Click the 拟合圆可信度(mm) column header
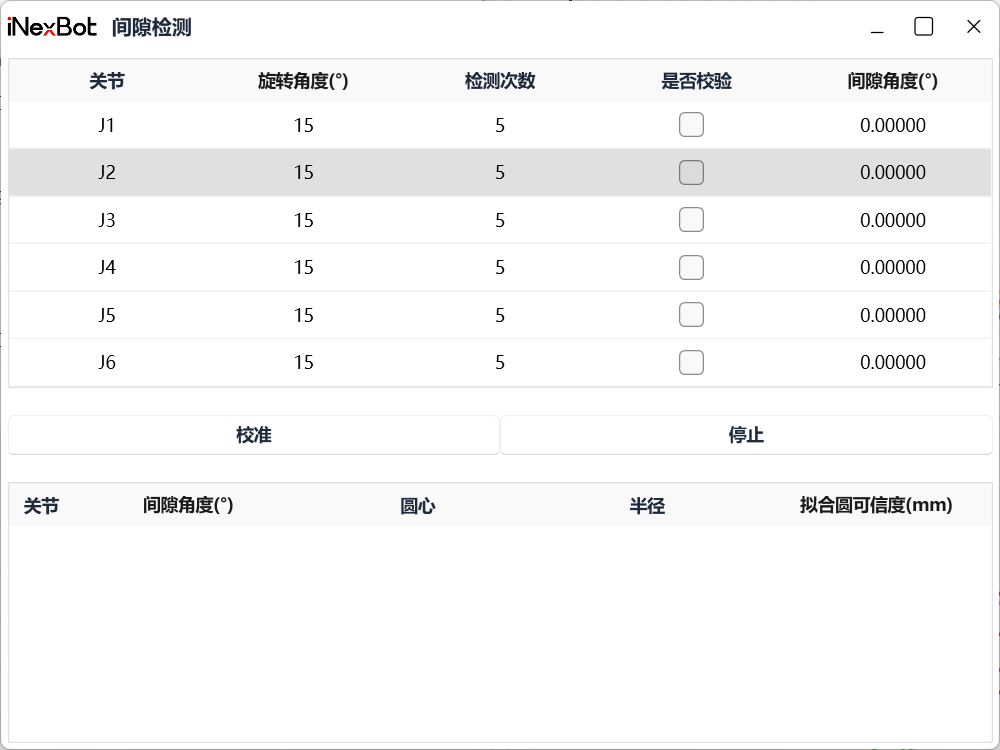The image size is (1000, 750). coord(876,506)
